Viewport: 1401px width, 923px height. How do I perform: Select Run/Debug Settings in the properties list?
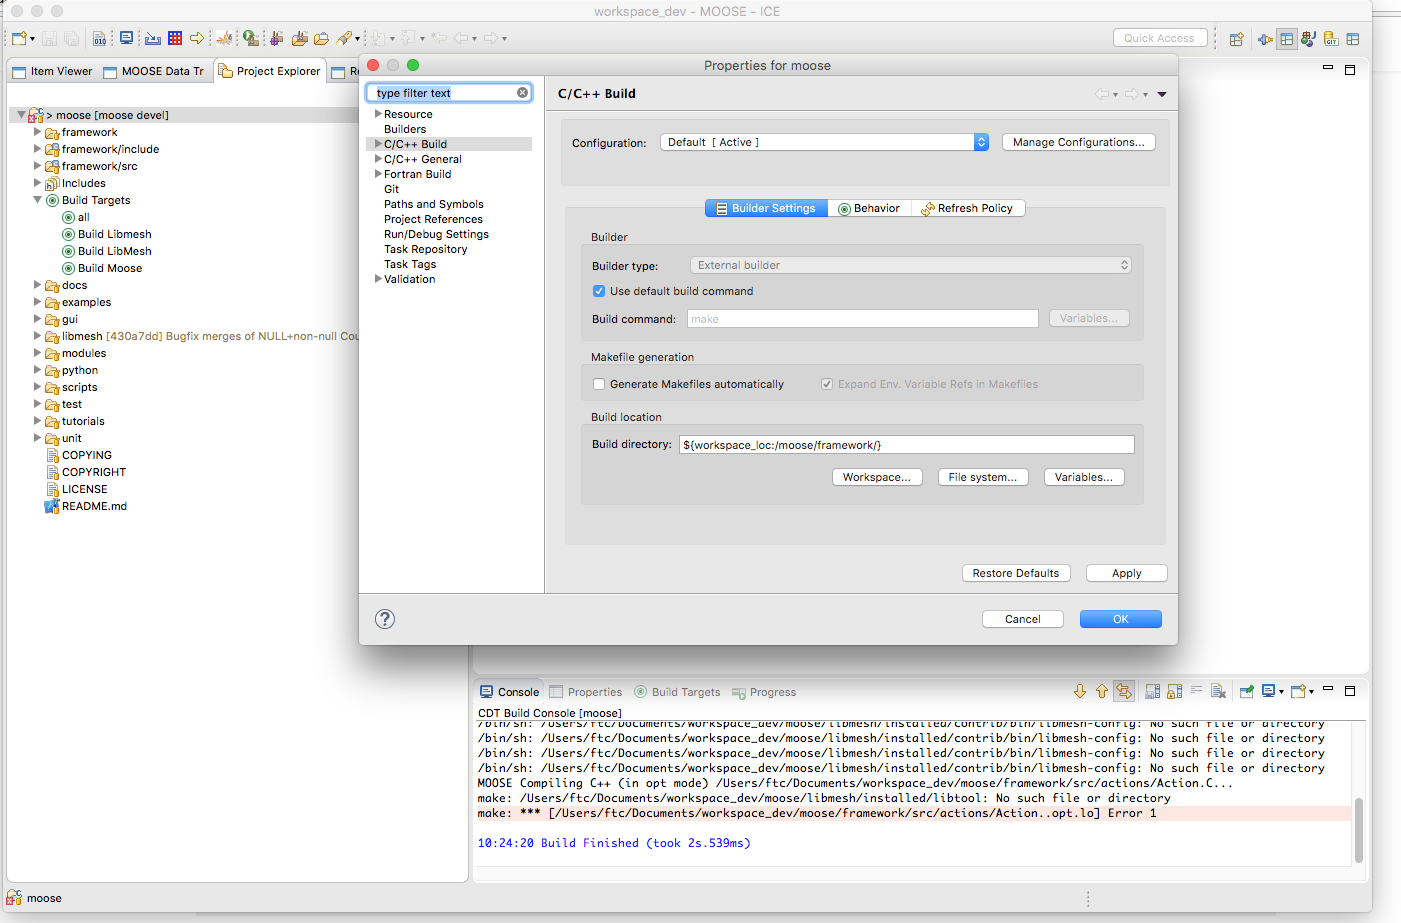pyautogui.click(x=437, y=234)
